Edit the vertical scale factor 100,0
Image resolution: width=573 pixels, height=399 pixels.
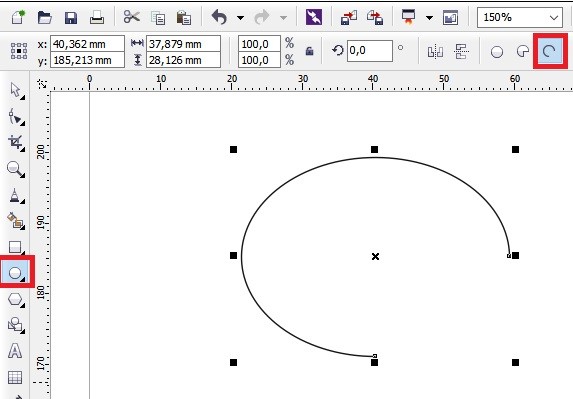click(x=259, y=60)
